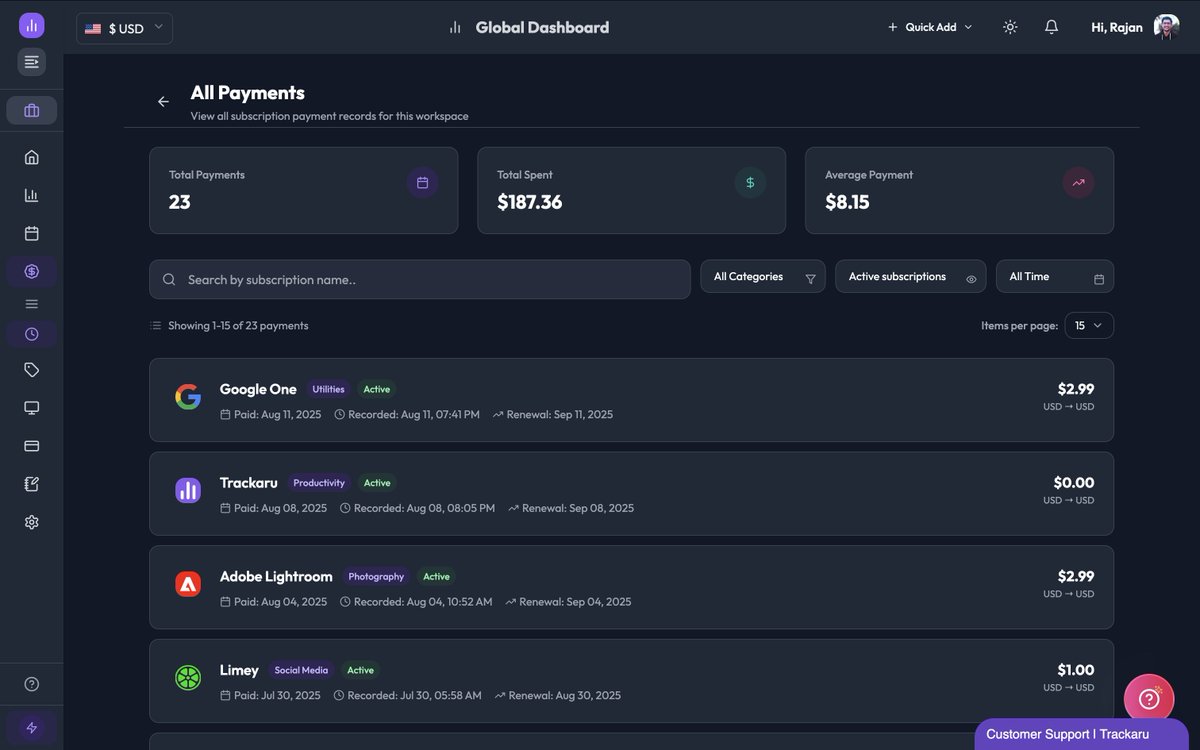This screenshot has width=1200, height=750.
Task: Click the $1.00 Limey amount
Action: [1076, 670]
